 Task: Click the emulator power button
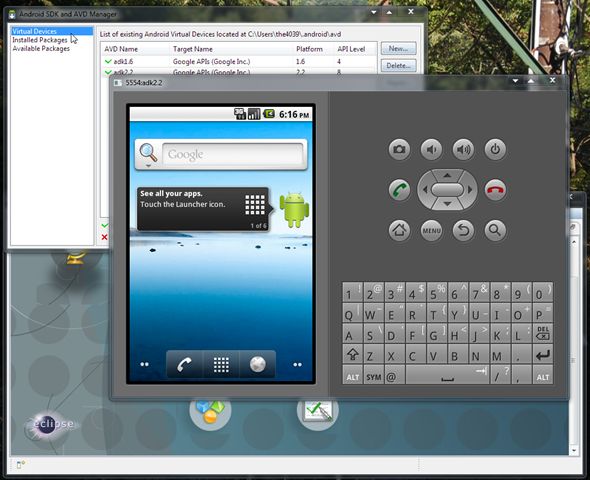(495, 149)
